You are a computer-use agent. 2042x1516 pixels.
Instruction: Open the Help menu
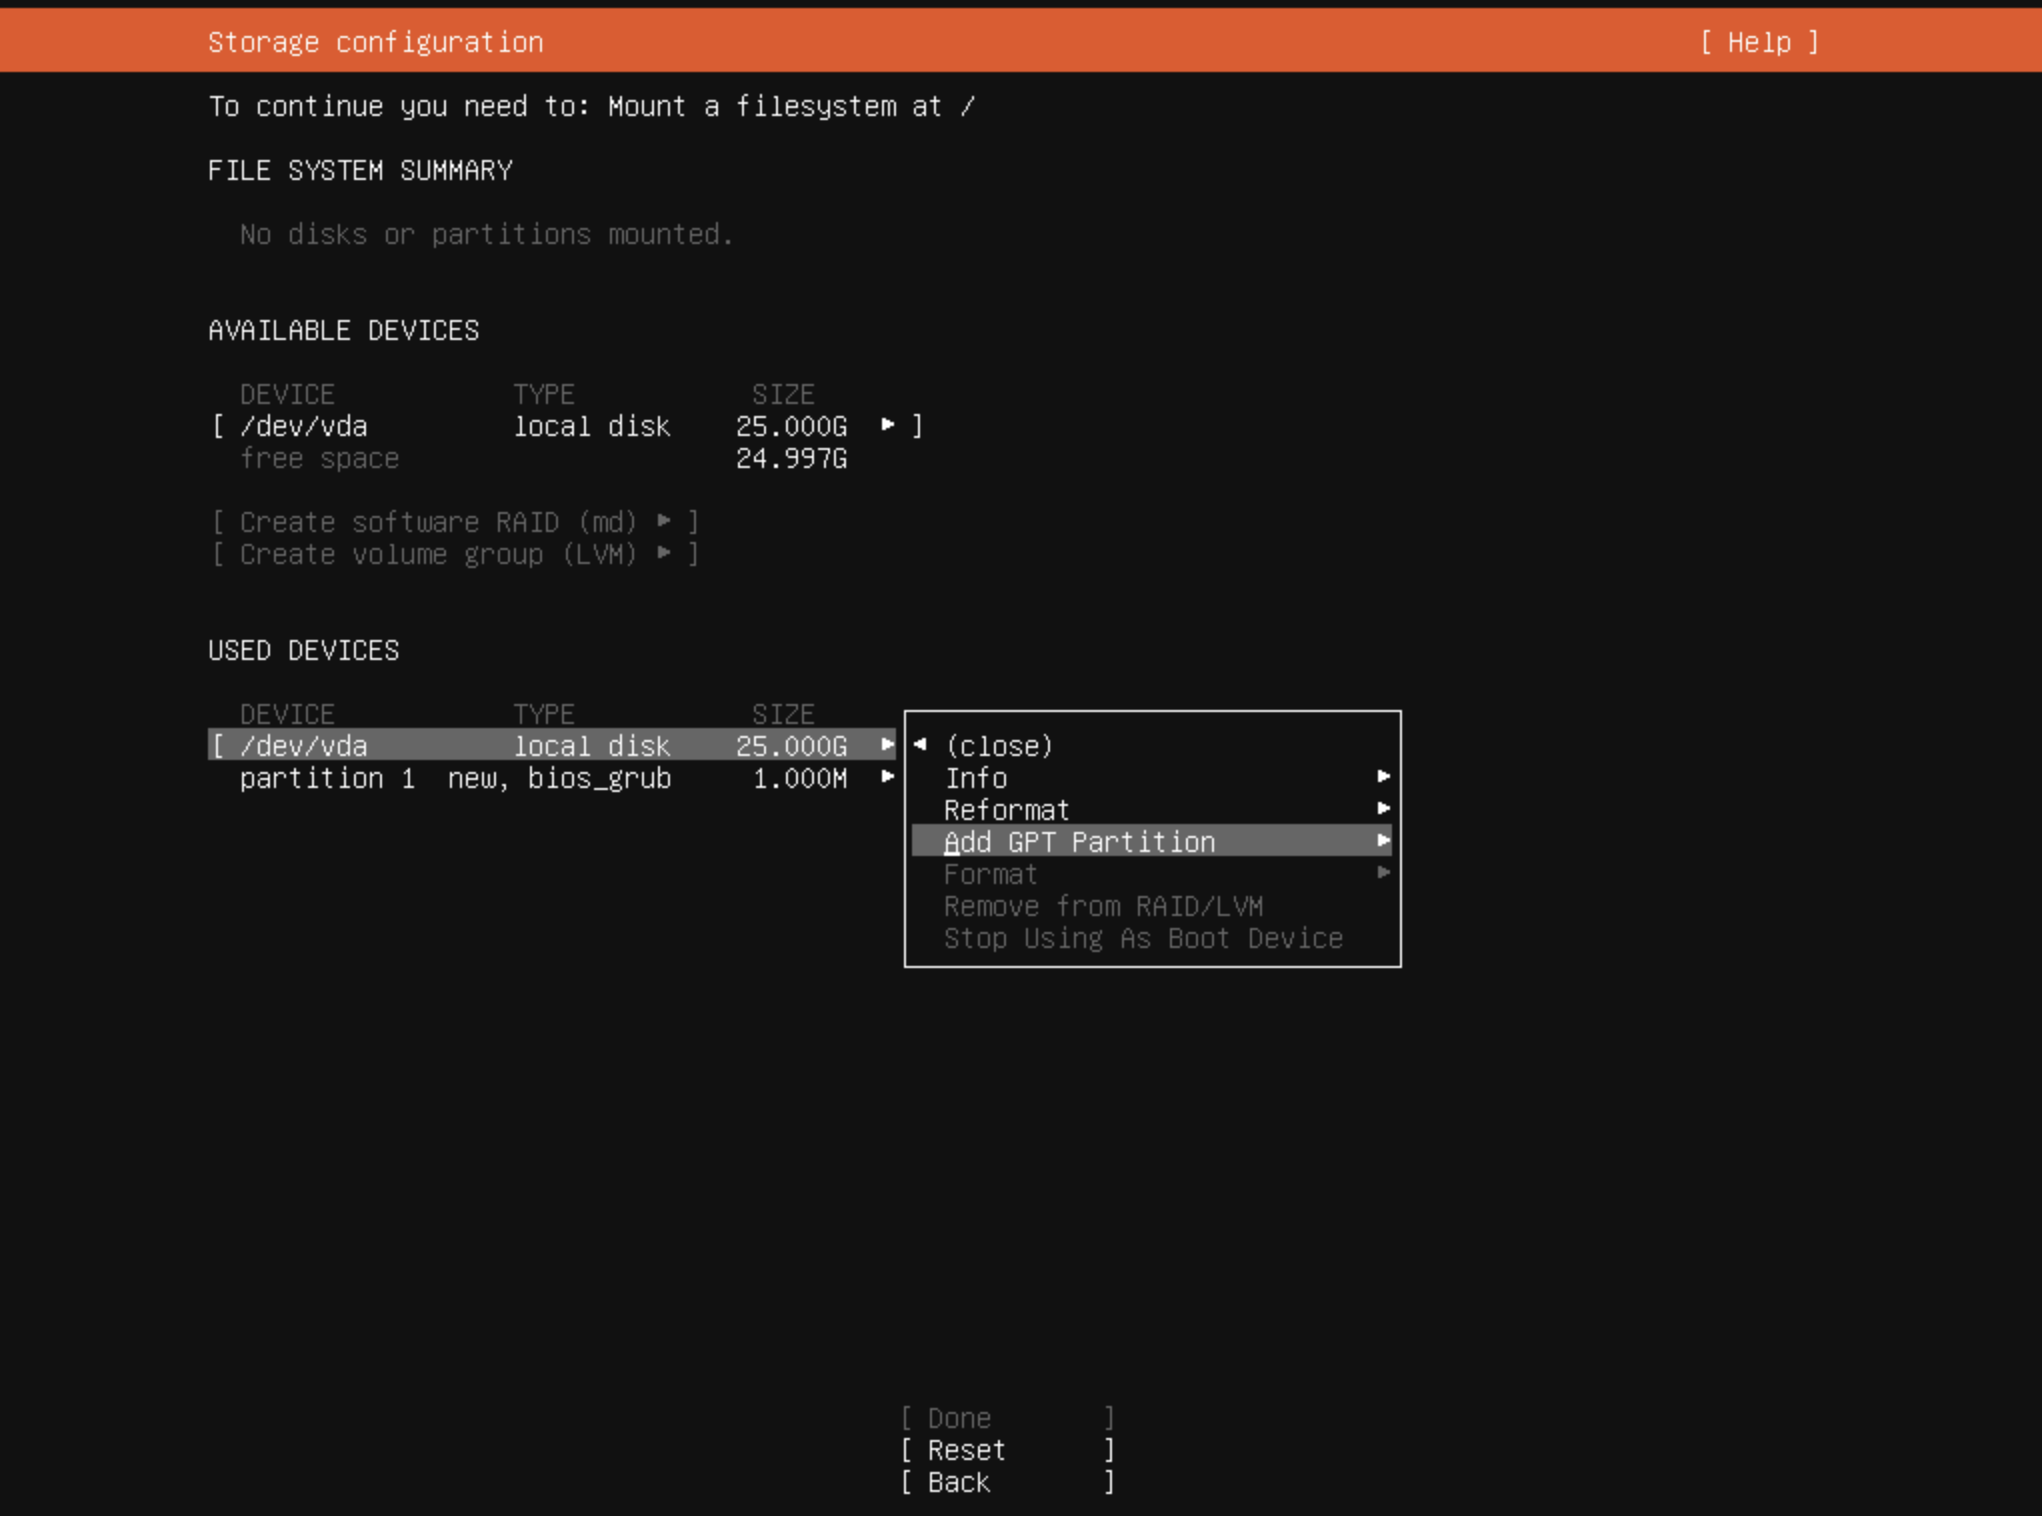[x=1759, y=42]
